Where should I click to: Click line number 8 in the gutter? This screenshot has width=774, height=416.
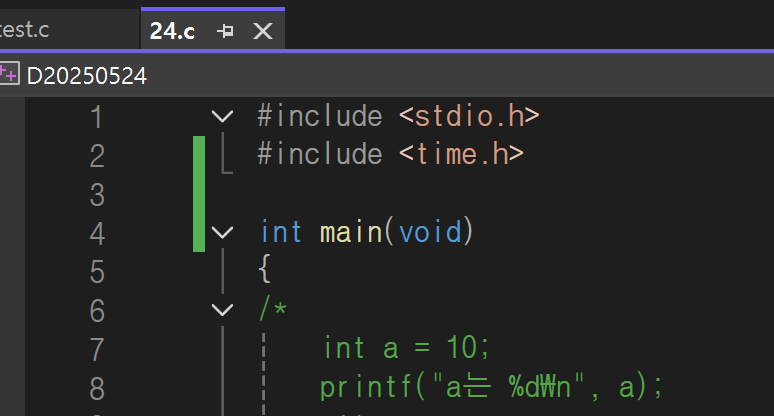pos(97,389)
